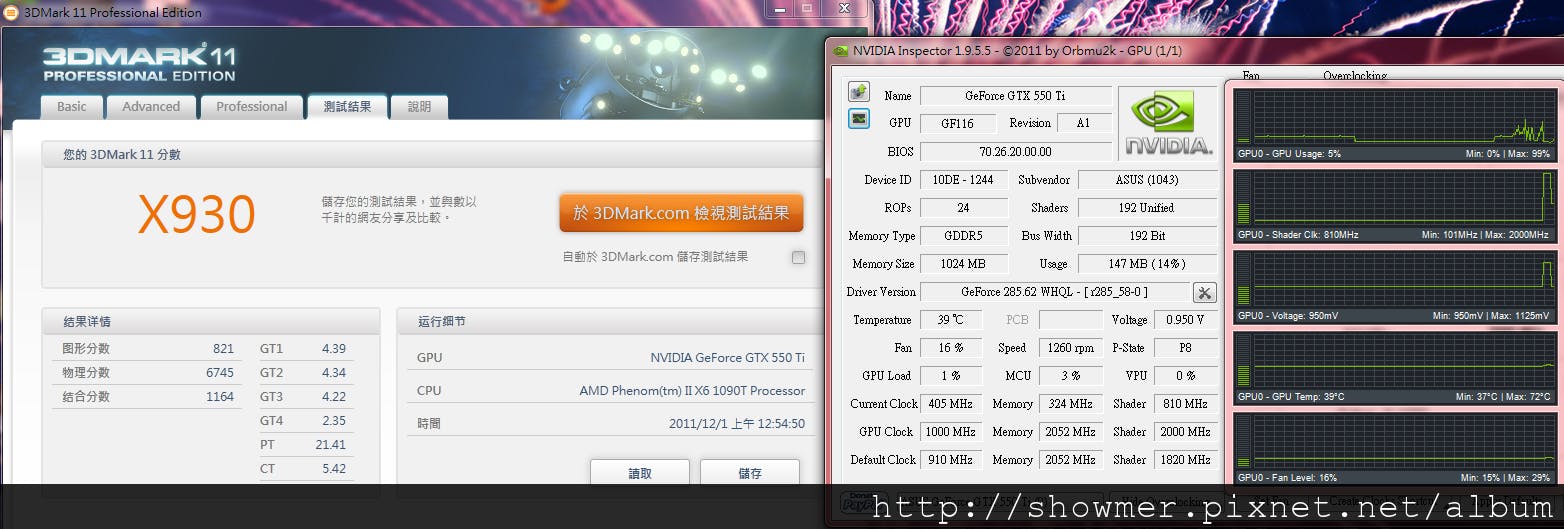This screenshot has height=529, width=1564.
Task: Click the GPU Load field 1 %
Action: point(951,376)
